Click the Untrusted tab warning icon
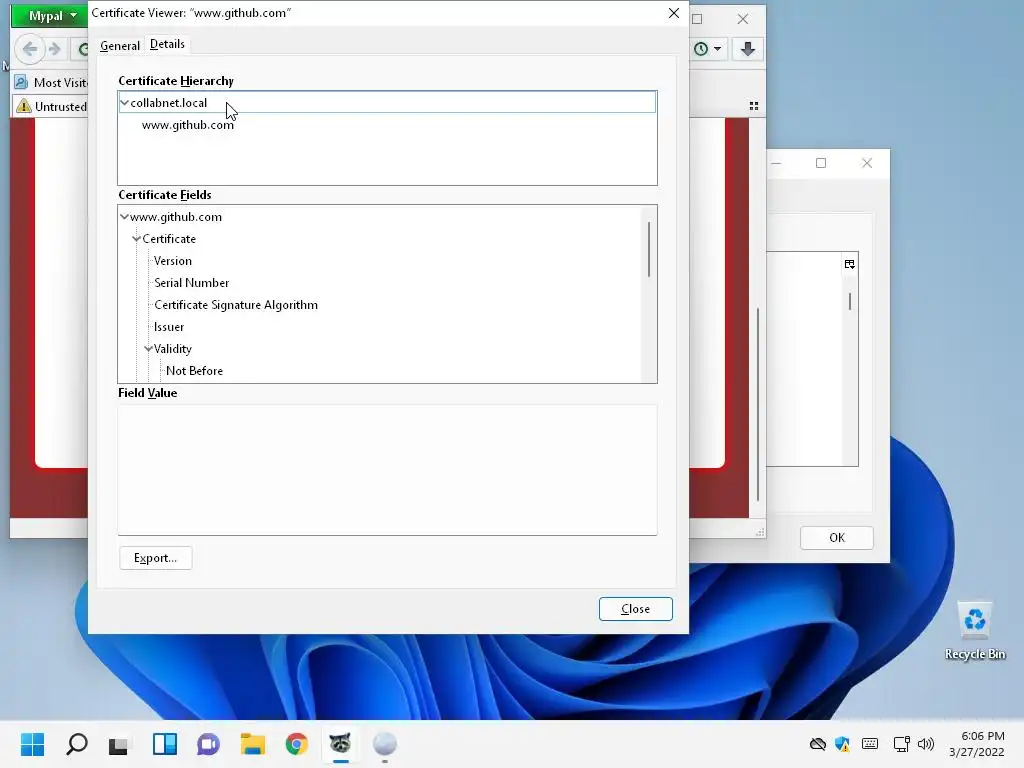 (x=24, y=106)
